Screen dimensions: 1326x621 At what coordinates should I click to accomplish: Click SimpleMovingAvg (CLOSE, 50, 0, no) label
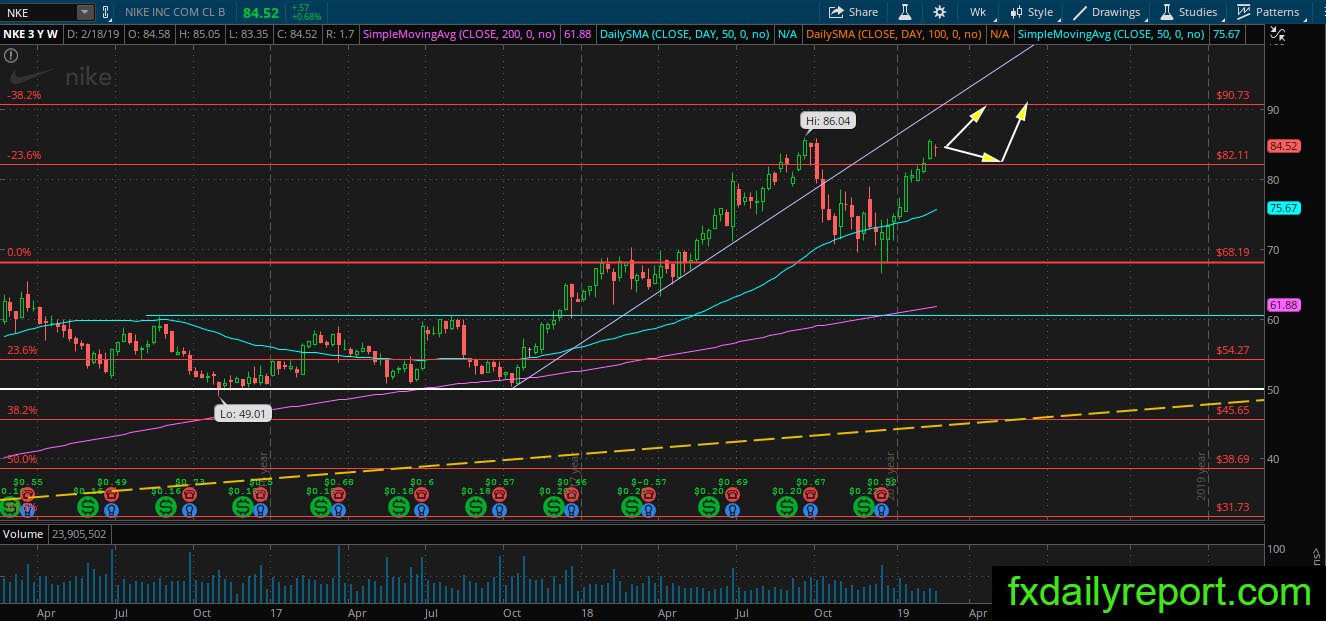click(x=1110, y=34)
